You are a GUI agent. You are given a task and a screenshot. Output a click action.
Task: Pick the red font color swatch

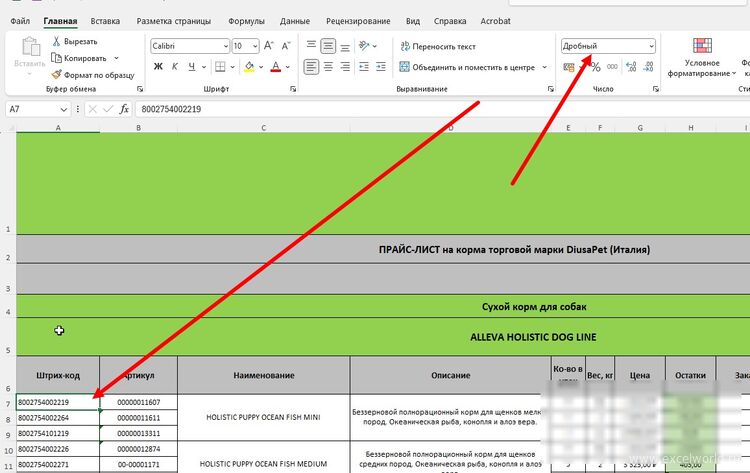(275, 67)
